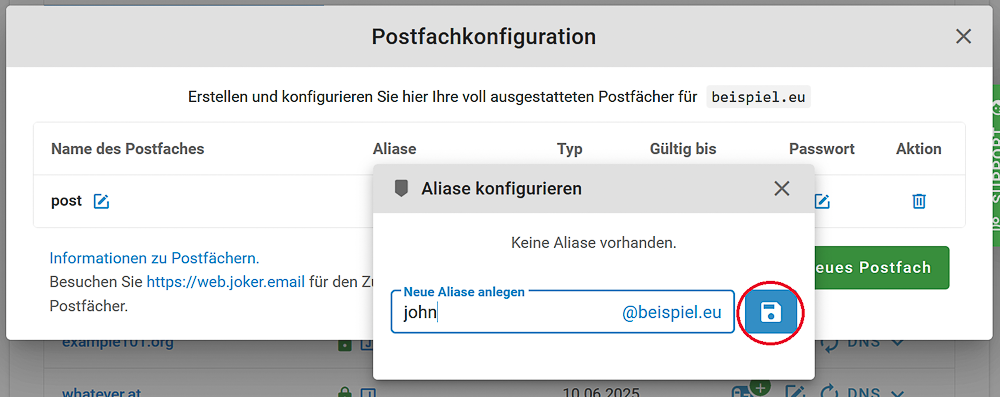Click the green plus badge on whatever.at row
This screenshot has height=397, width=1000.
coord(760,387)
